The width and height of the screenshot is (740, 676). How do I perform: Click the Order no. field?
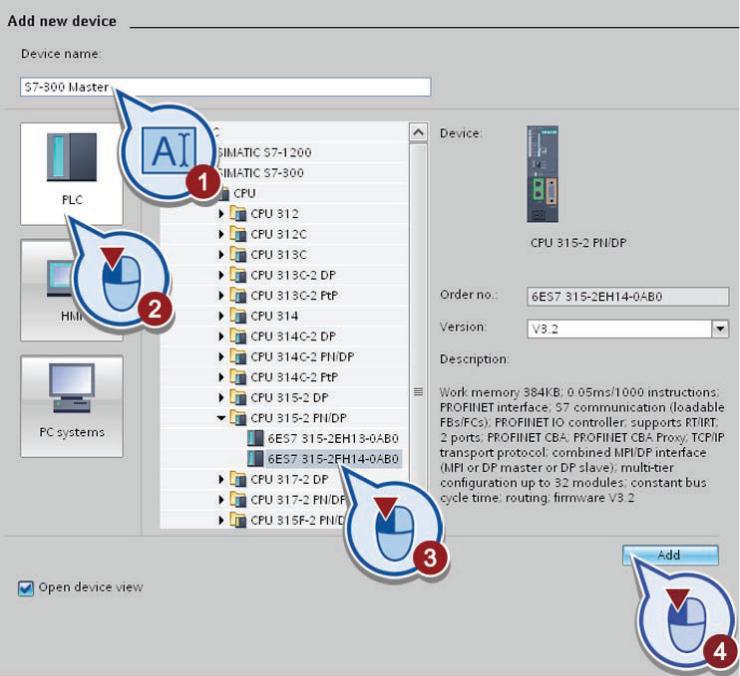click(x=628, y=296)
